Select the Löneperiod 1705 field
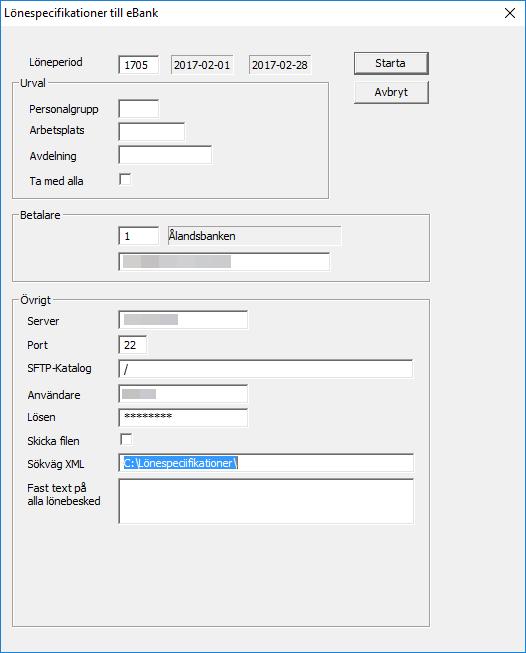 coord(139,65)
